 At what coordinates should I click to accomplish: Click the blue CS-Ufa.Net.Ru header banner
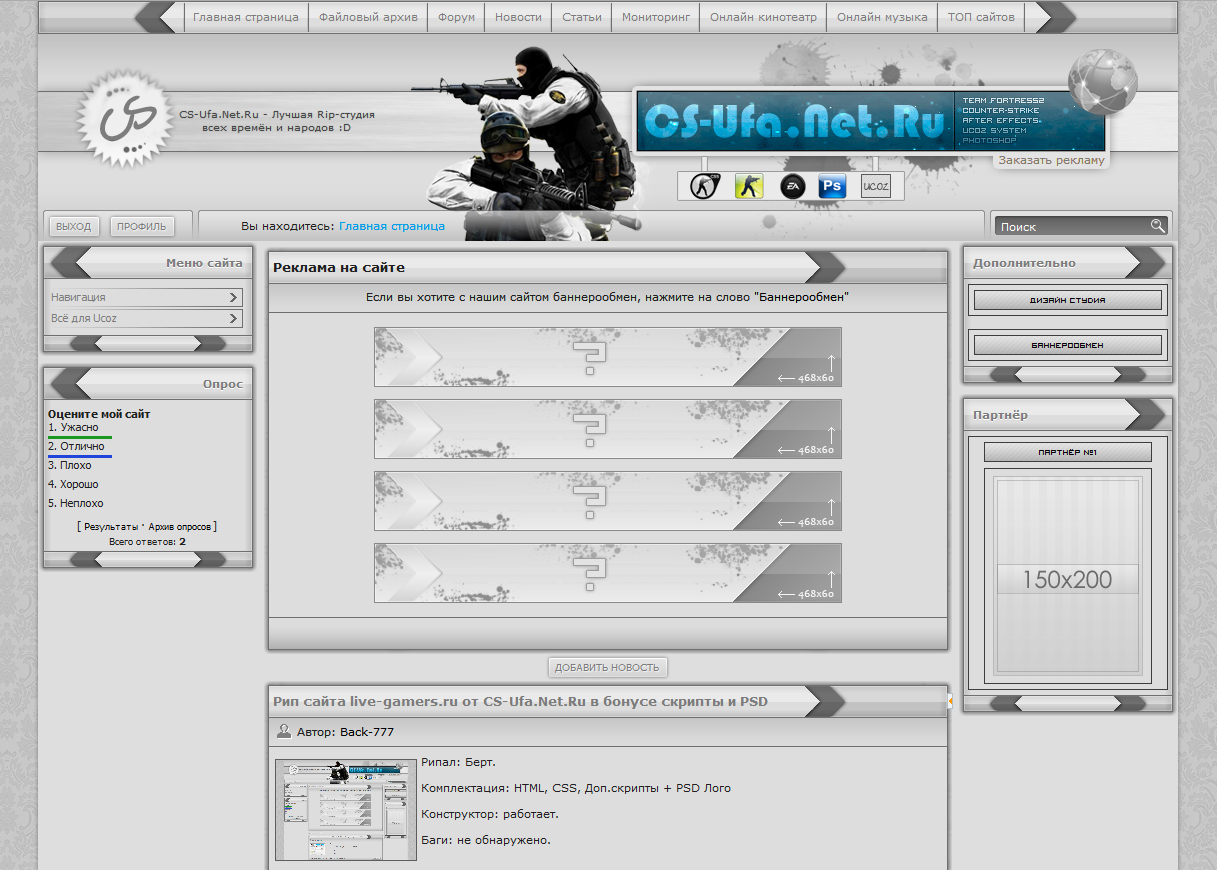point(870,121)
